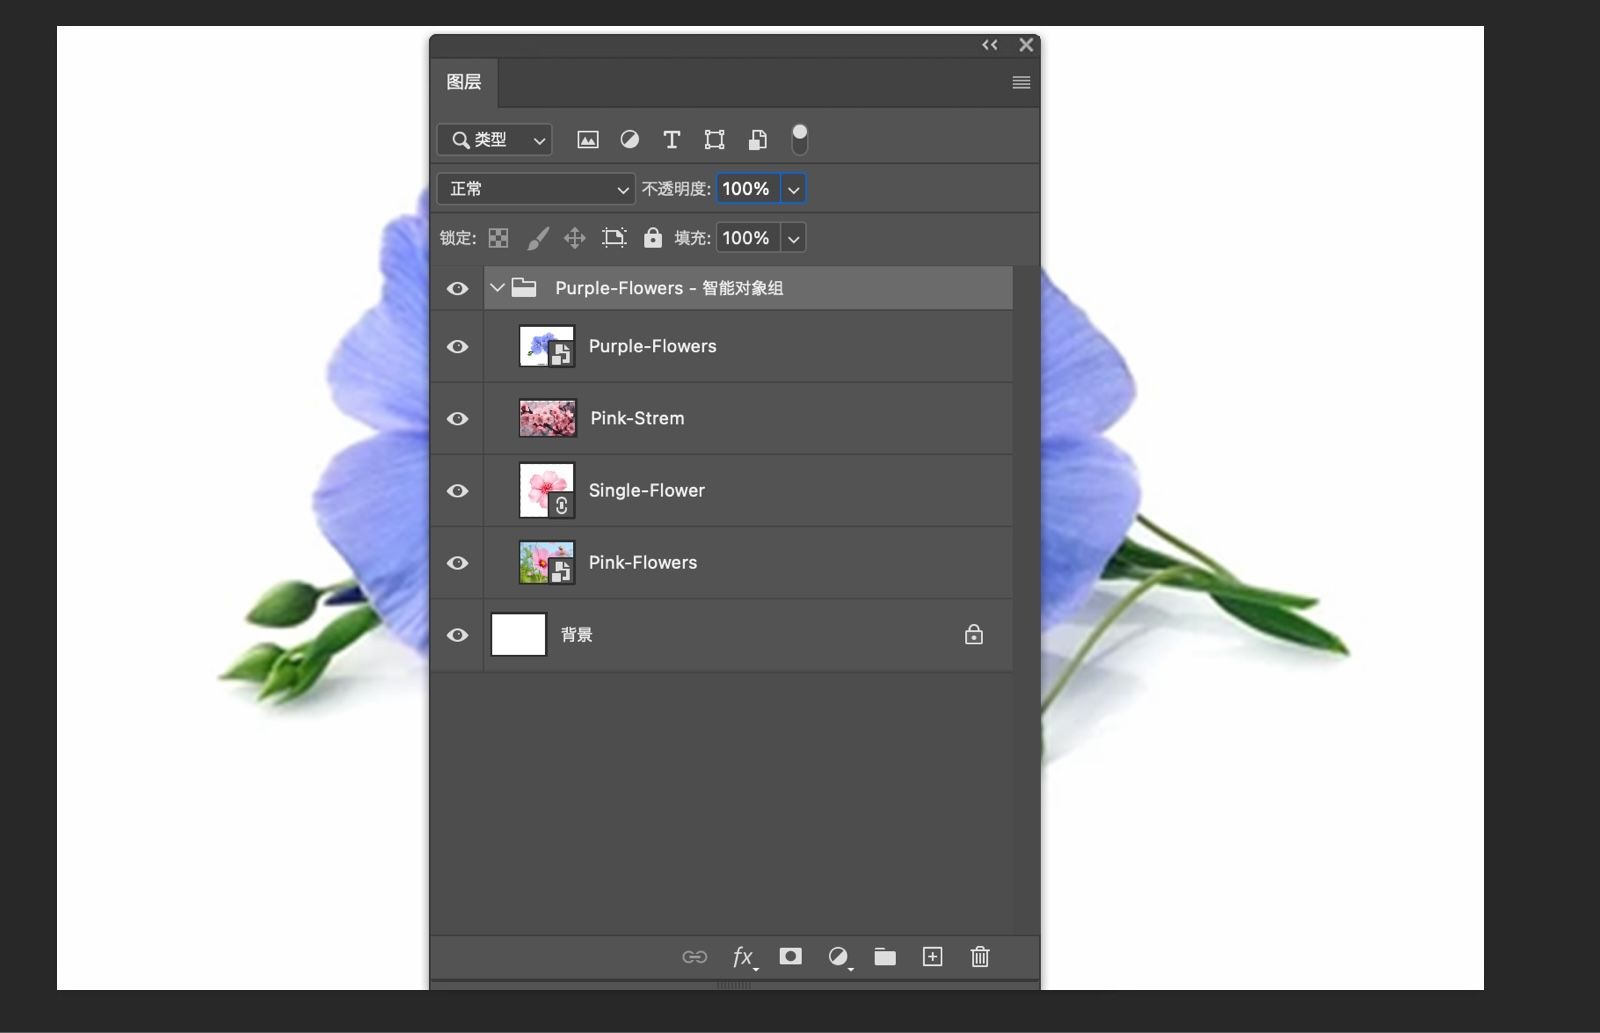This screenshot has height=1033, width=1600.
Task: Filter layers by shape layer icon
Action: click(714, 140)
